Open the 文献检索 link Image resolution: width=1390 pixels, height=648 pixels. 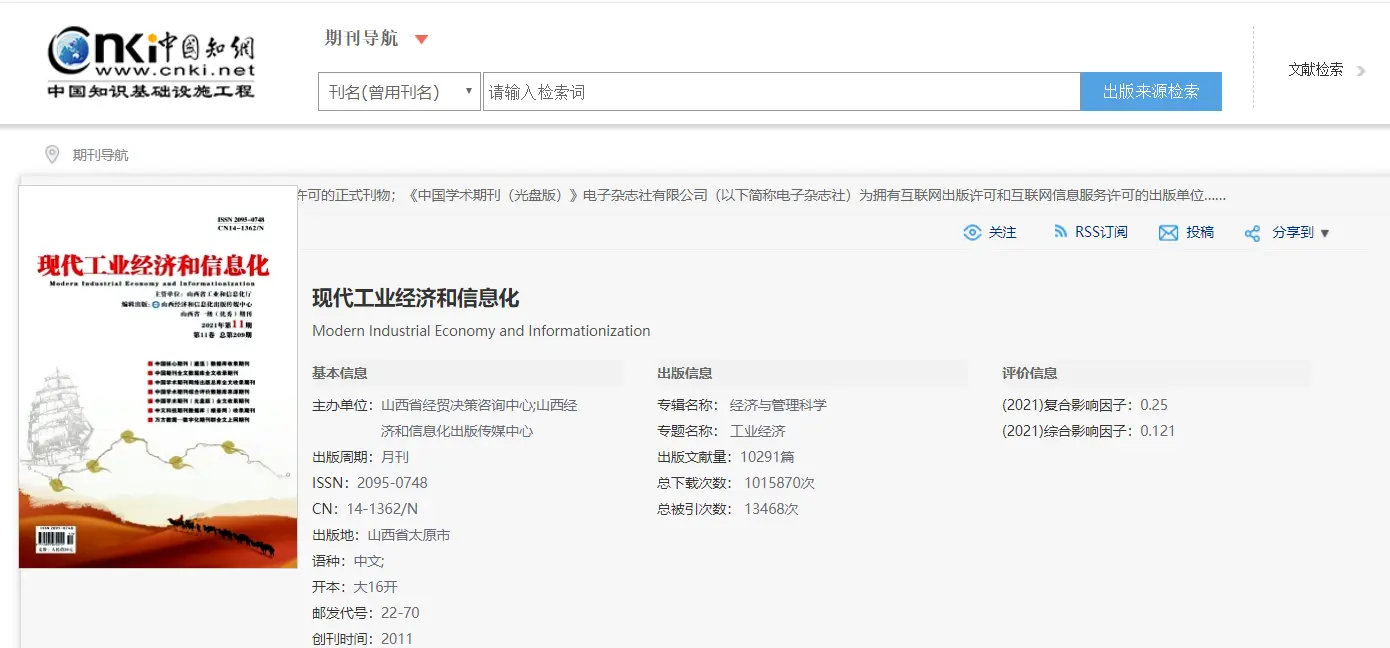point(1315,70)
